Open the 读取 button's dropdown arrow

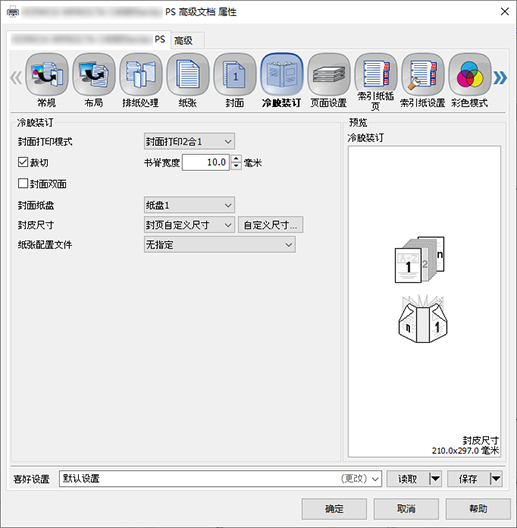[x=435, y=478]
